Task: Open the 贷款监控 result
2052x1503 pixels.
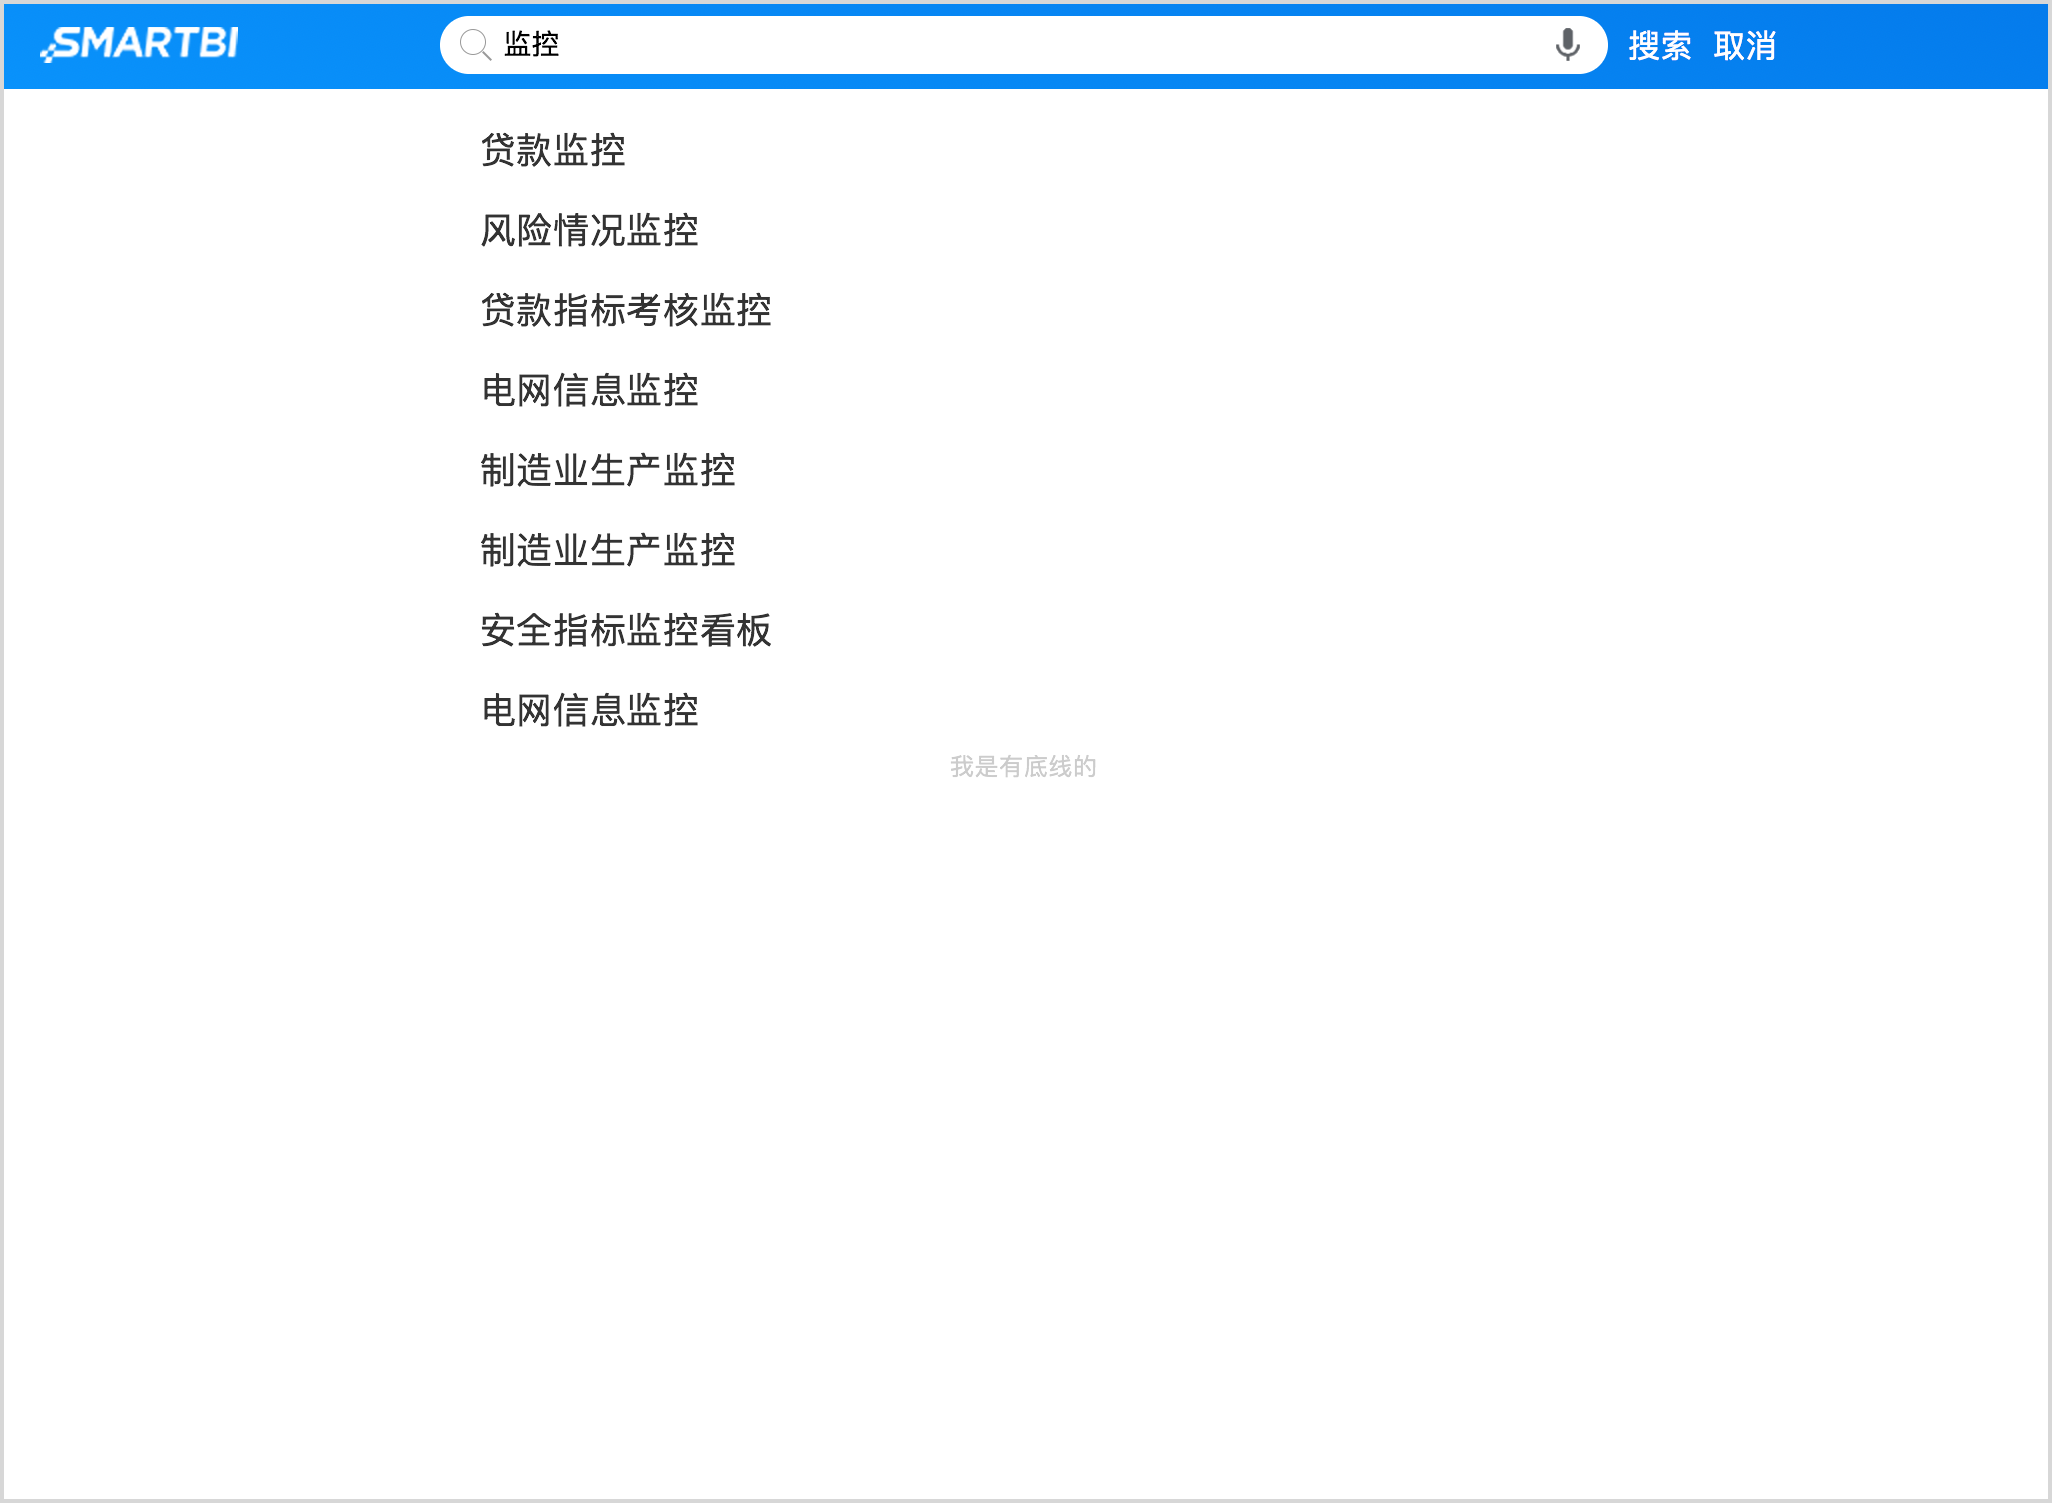Action: pyautogui.click(x=553, y=150)
